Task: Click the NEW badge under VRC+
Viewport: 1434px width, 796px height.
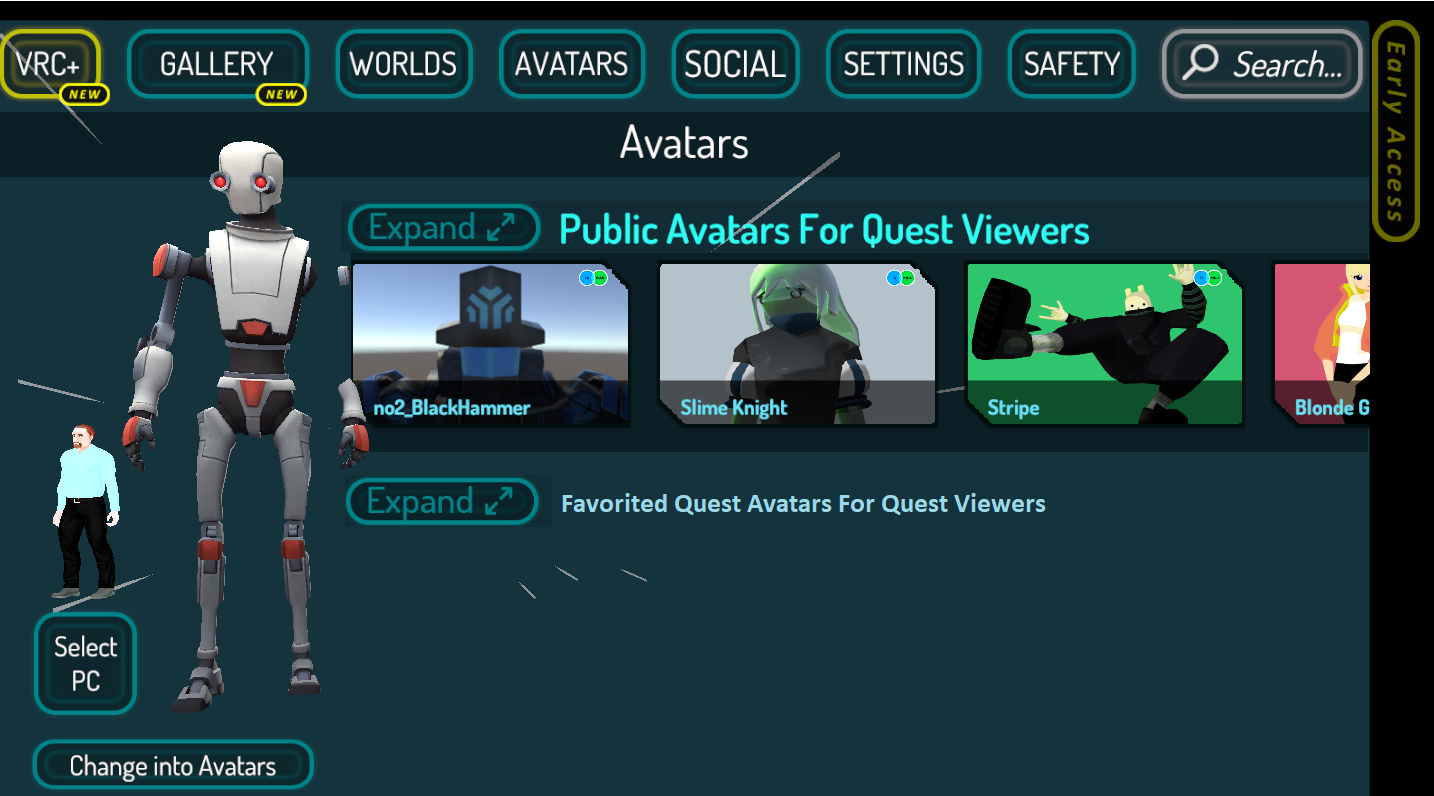Action: 84,94
